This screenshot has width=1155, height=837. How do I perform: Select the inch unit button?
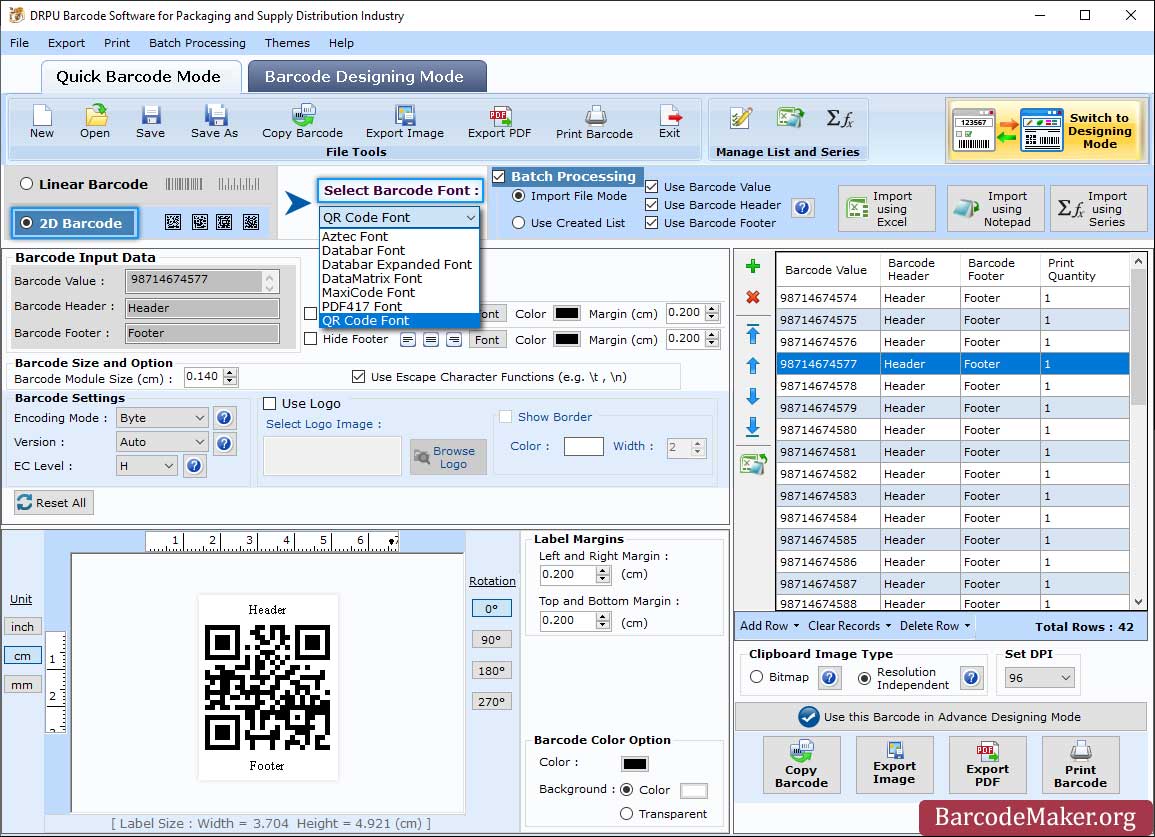point(22,626)
